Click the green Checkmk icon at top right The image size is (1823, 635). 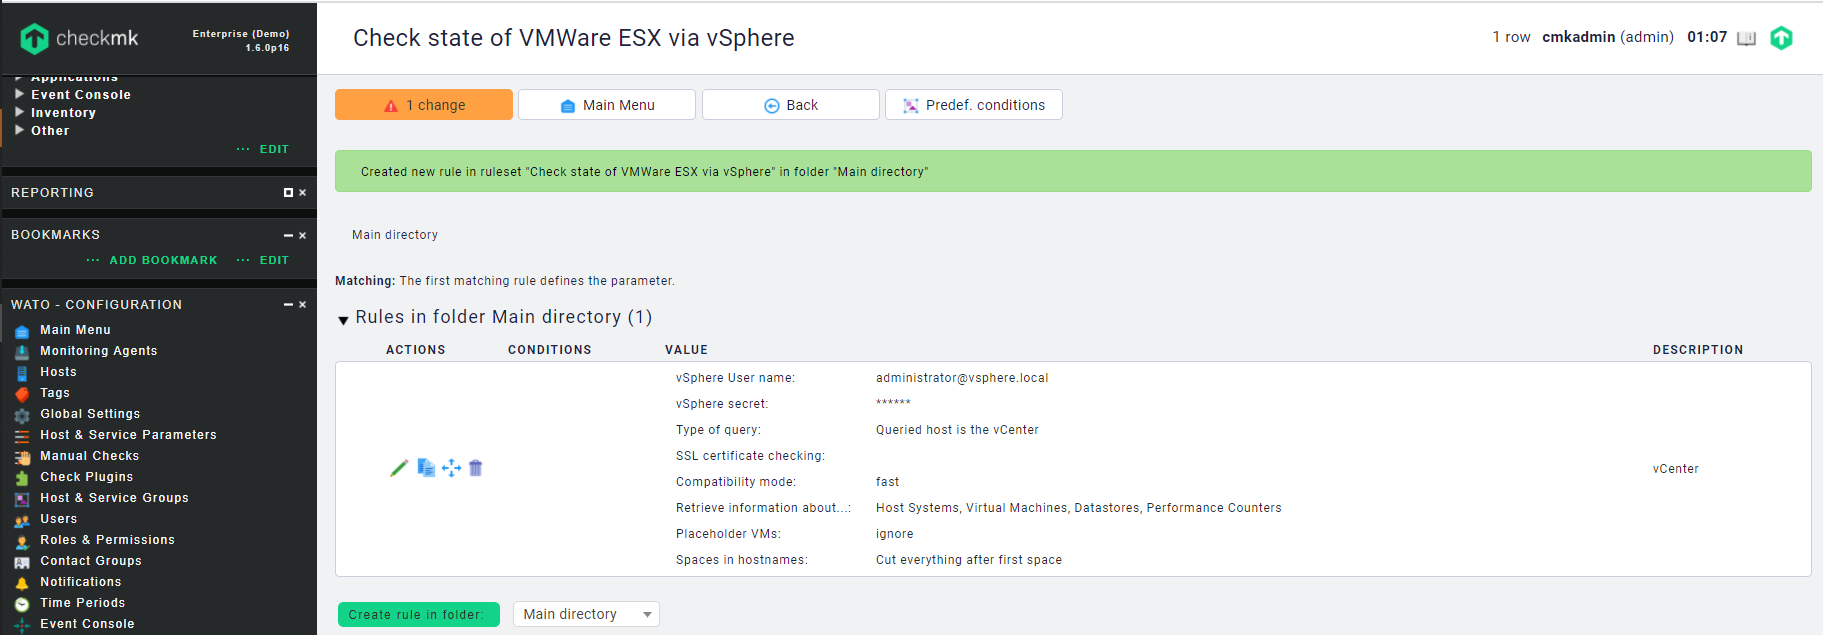(1781, 38)
